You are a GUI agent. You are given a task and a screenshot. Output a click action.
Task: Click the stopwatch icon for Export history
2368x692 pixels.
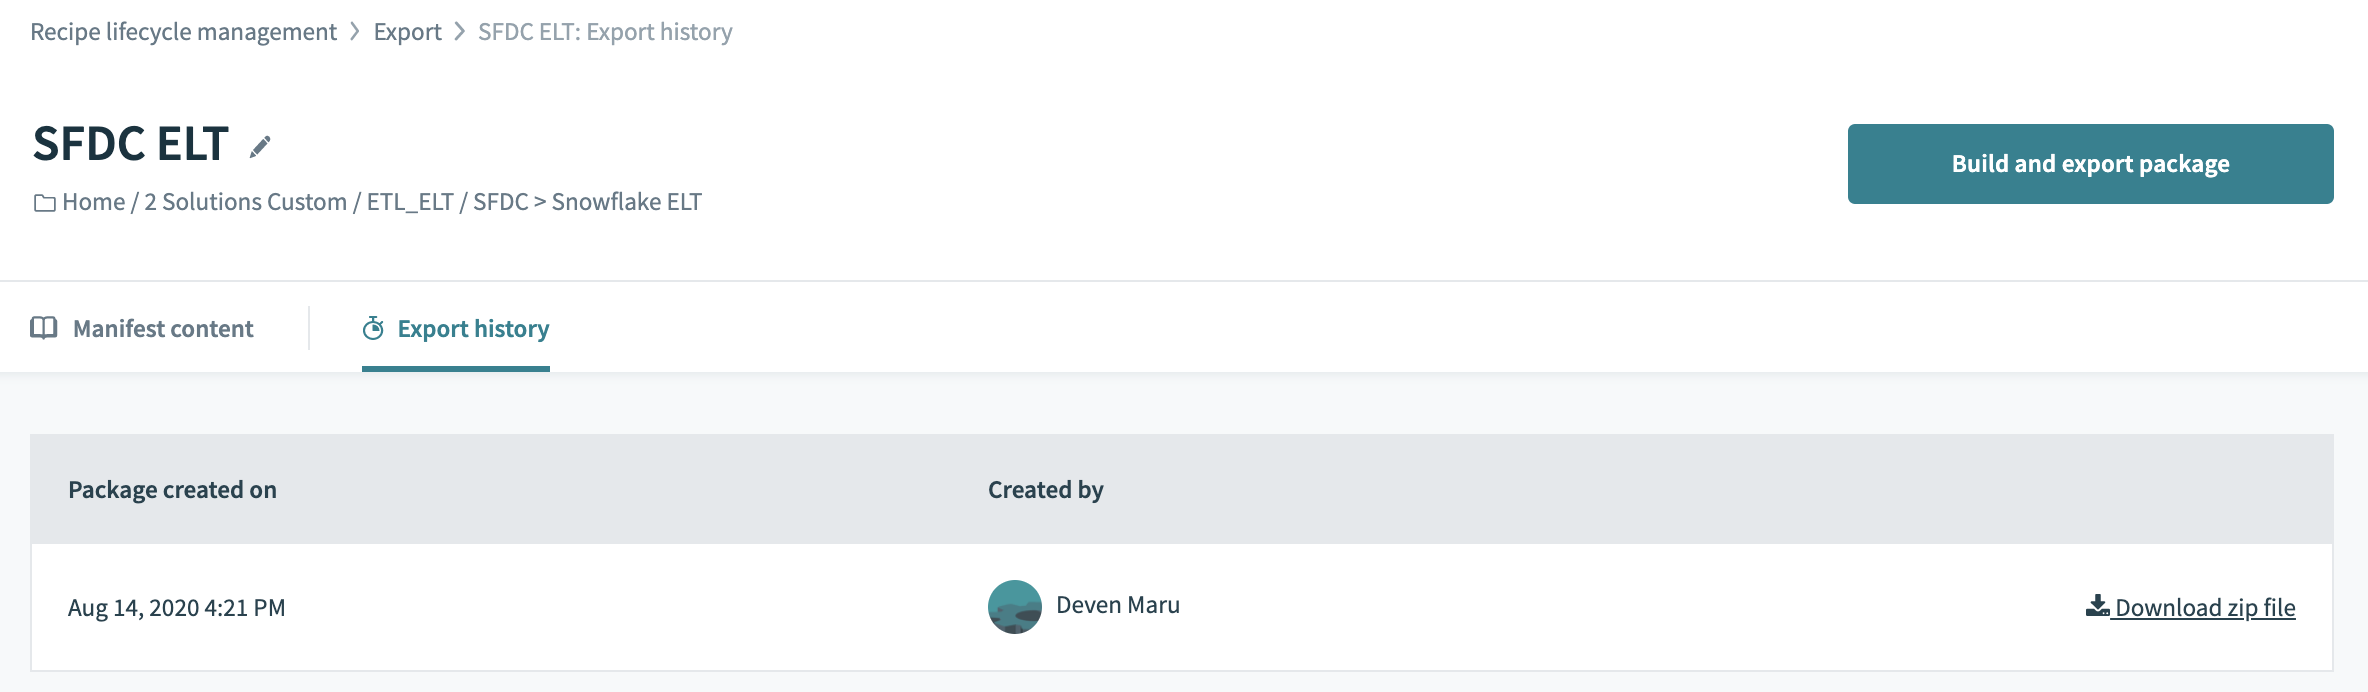coord(373,328)
